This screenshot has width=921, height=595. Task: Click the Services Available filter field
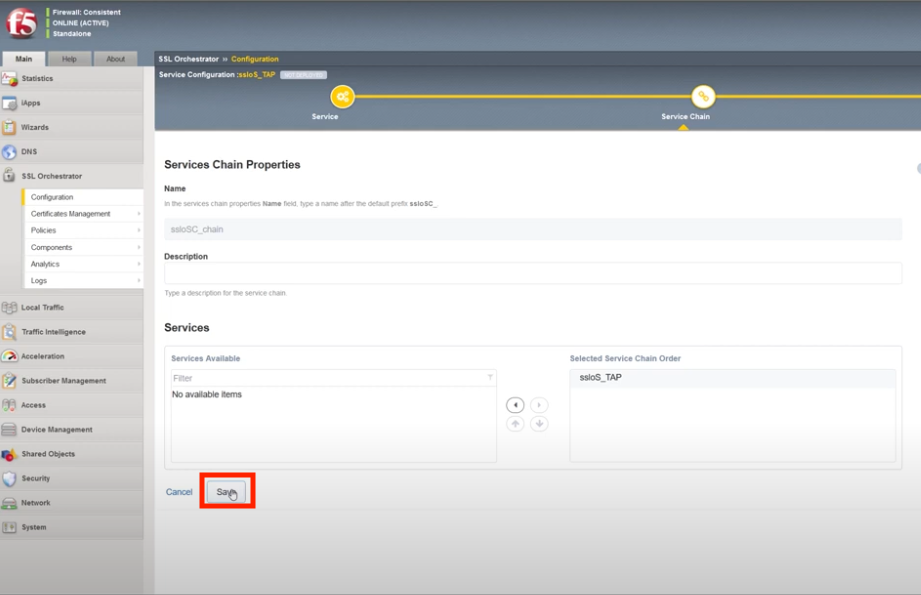(x=333, y=378)
